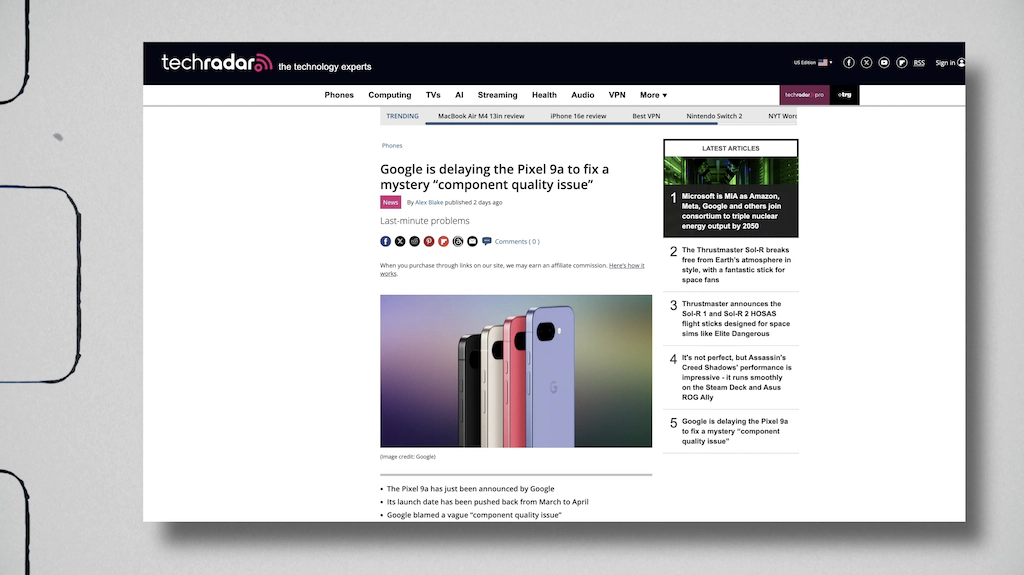Click 'LATEST ARTICLES' sidebar heading
Screen dimensions: 1024x575
pos(731,148)
